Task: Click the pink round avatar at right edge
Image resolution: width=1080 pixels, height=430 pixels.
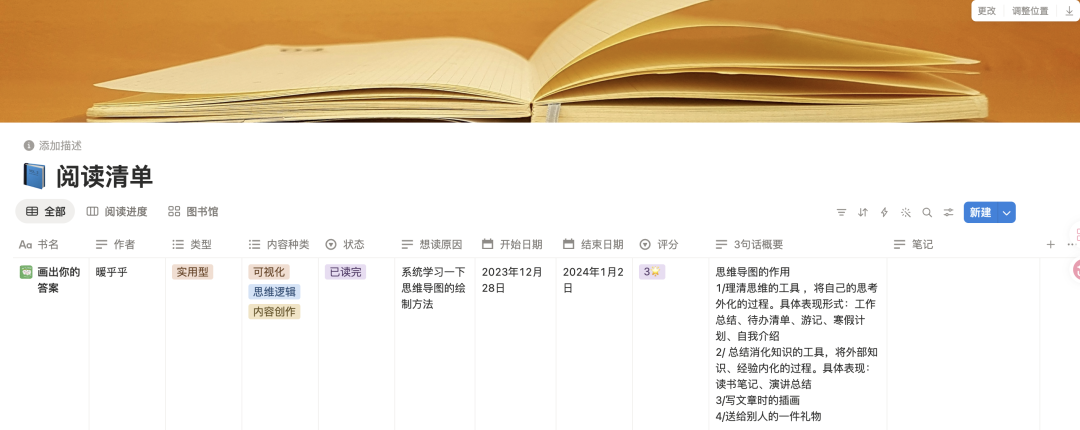Action: tap(1076, 269)
